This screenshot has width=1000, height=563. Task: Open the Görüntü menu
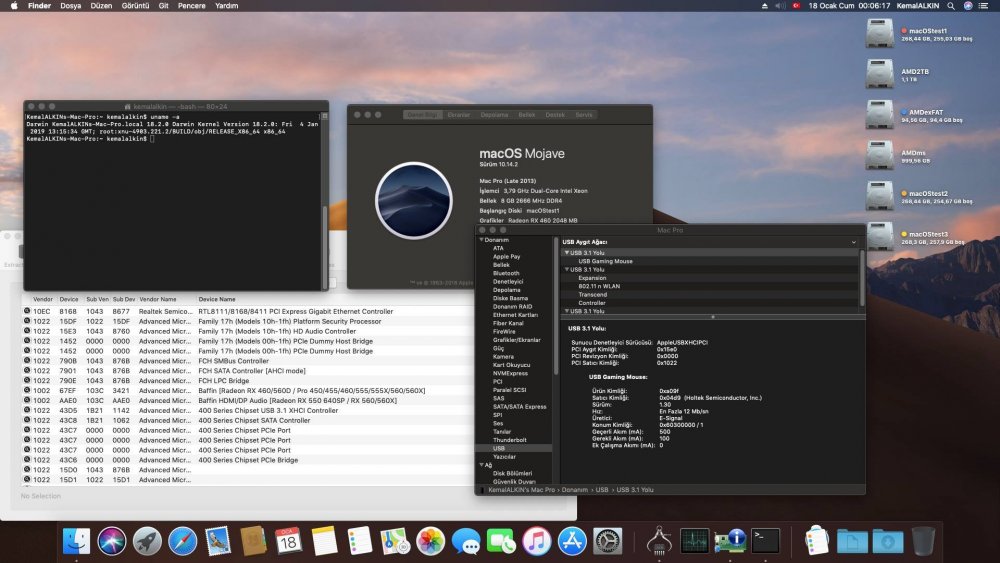tap(135, 6)
